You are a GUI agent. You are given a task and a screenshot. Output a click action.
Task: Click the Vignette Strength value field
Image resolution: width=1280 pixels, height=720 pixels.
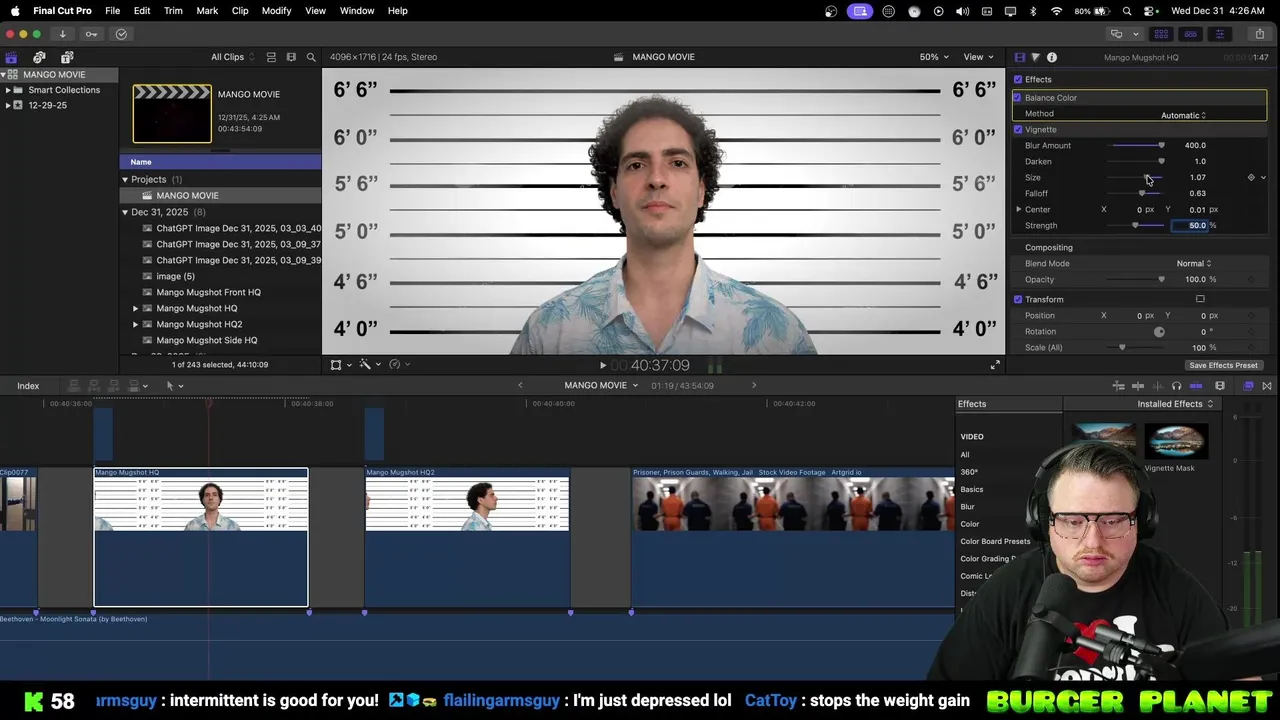point(1191,226)
